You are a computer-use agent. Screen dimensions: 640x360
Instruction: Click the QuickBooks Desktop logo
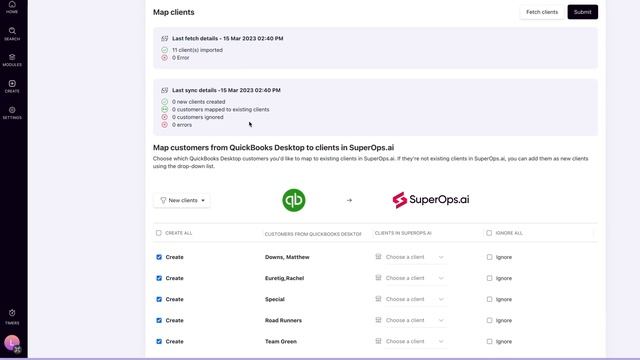tap(294, 200)
